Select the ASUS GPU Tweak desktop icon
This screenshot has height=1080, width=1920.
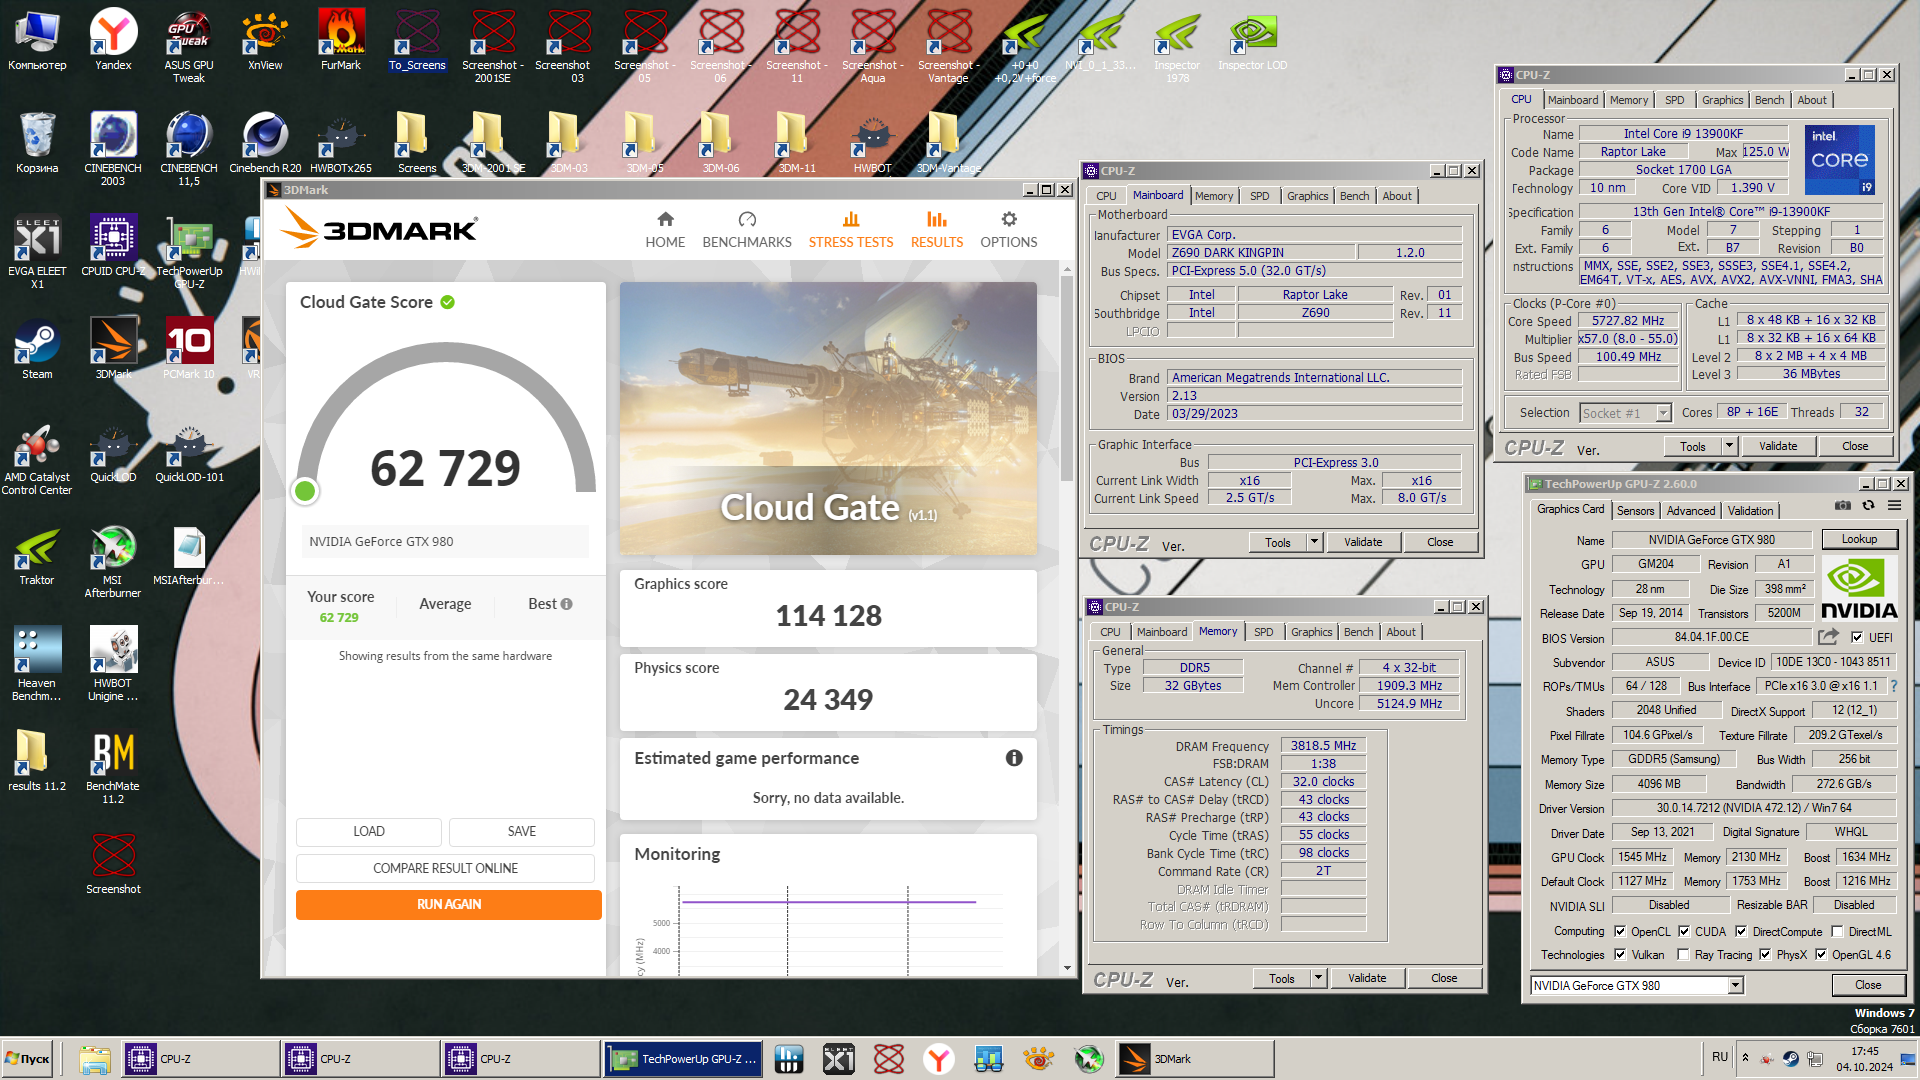pyautogui.click(x=189, y=46)
